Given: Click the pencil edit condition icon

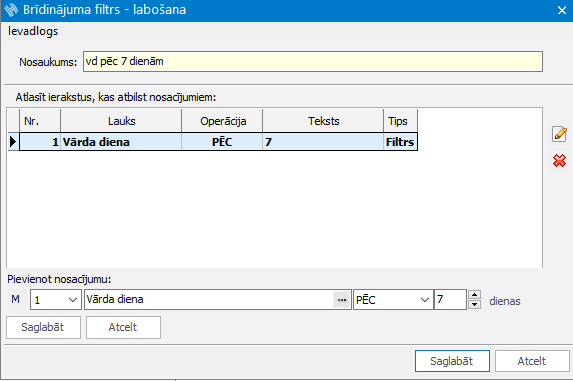Looking at the screenshot, I should click(x=559, y=134).
